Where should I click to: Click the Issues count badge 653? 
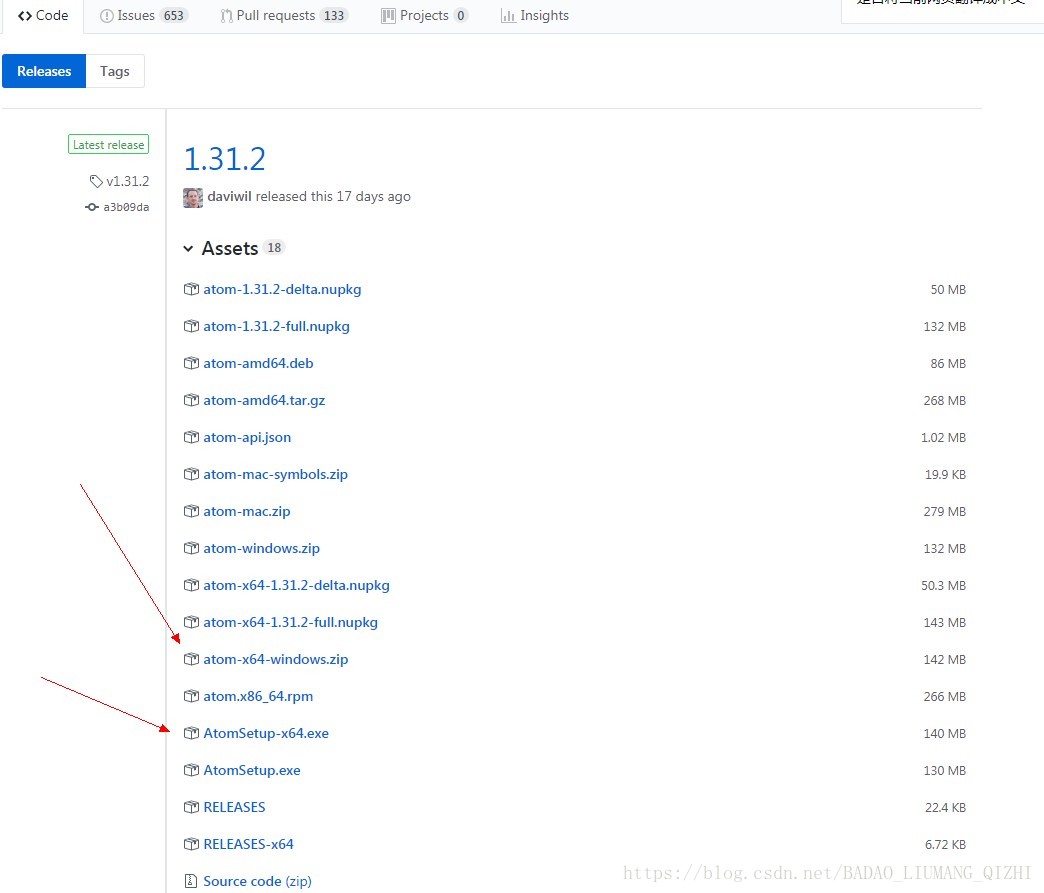coord(174,15)
